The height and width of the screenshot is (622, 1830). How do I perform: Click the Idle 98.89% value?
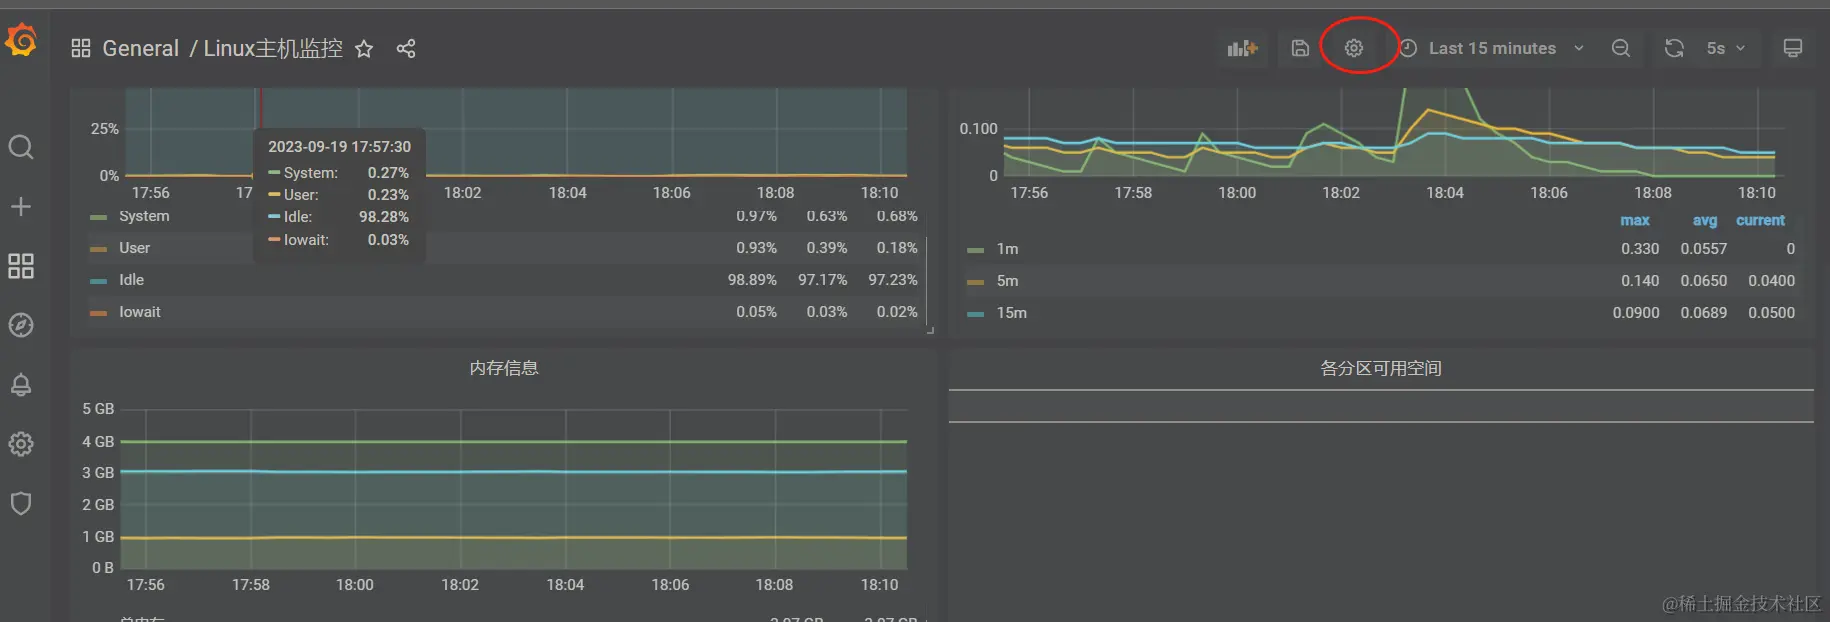pos(752,280)
